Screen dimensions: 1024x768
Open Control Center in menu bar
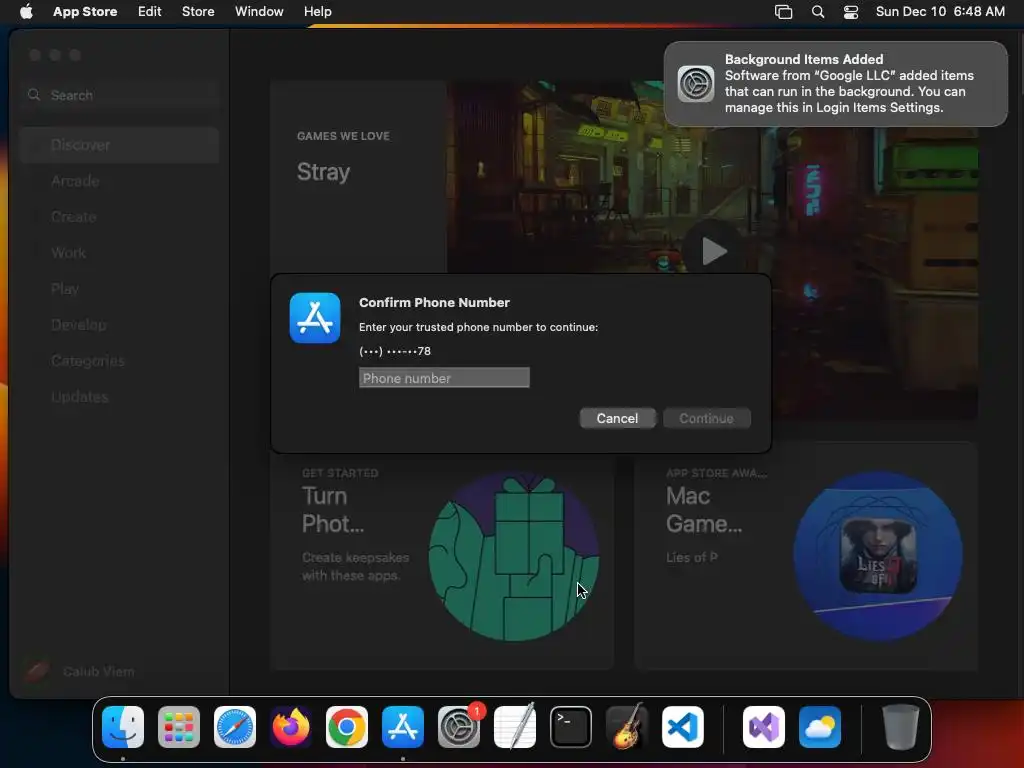click(851, 12)
